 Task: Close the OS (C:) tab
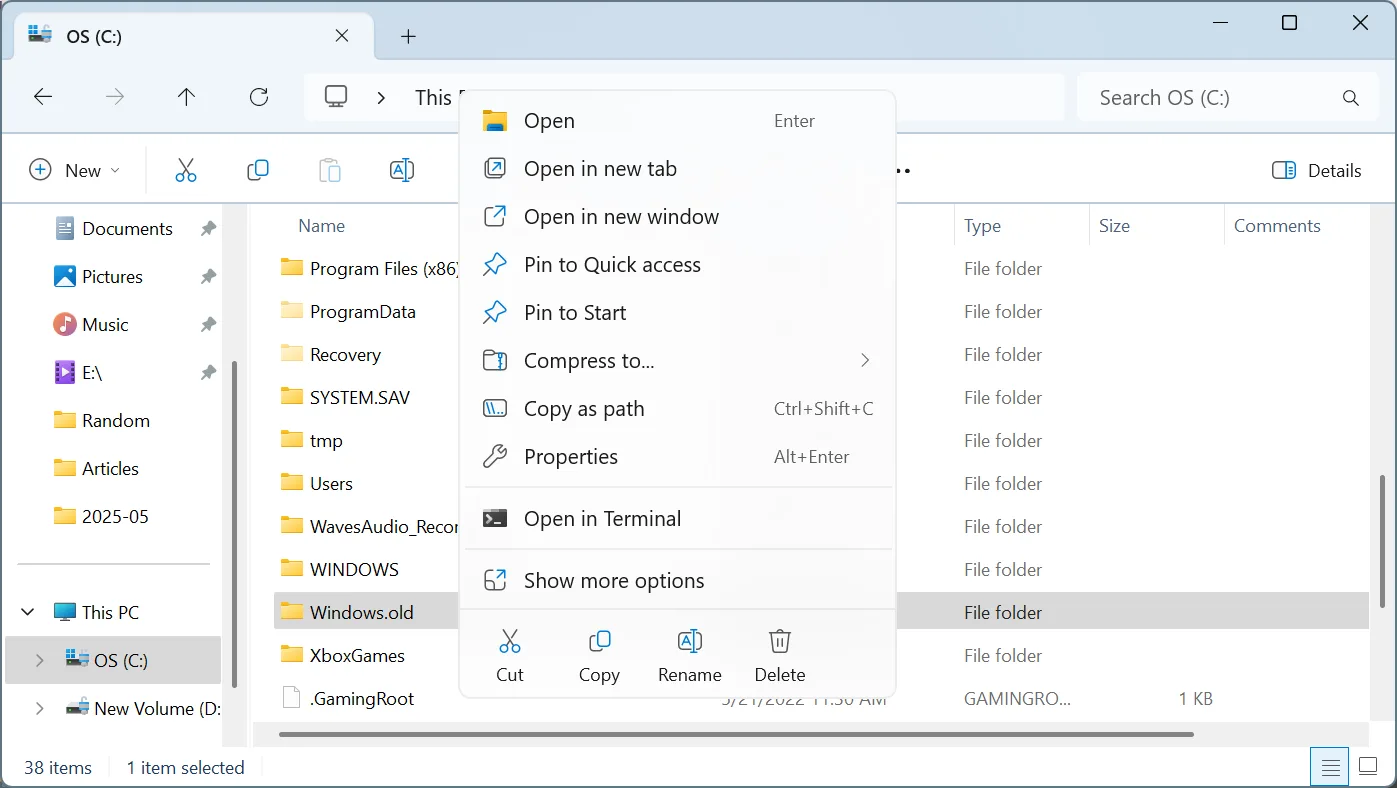[x=342, y=35]
